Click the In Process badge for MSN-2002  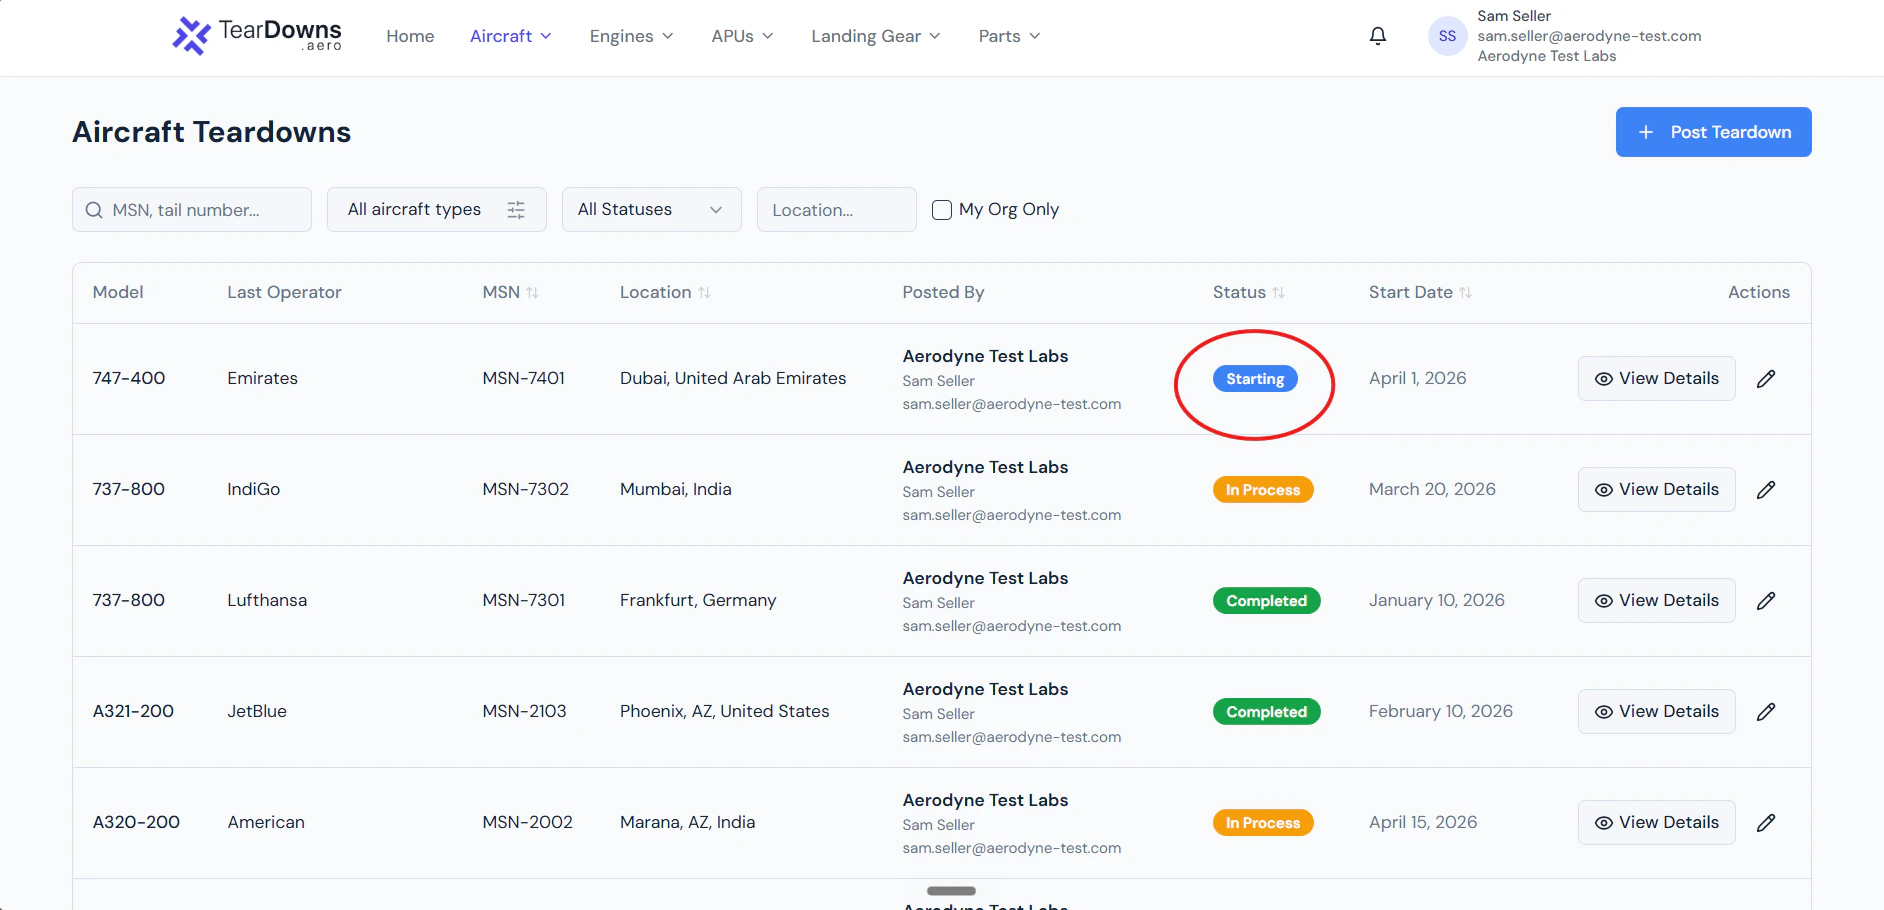pos(1263,823)
